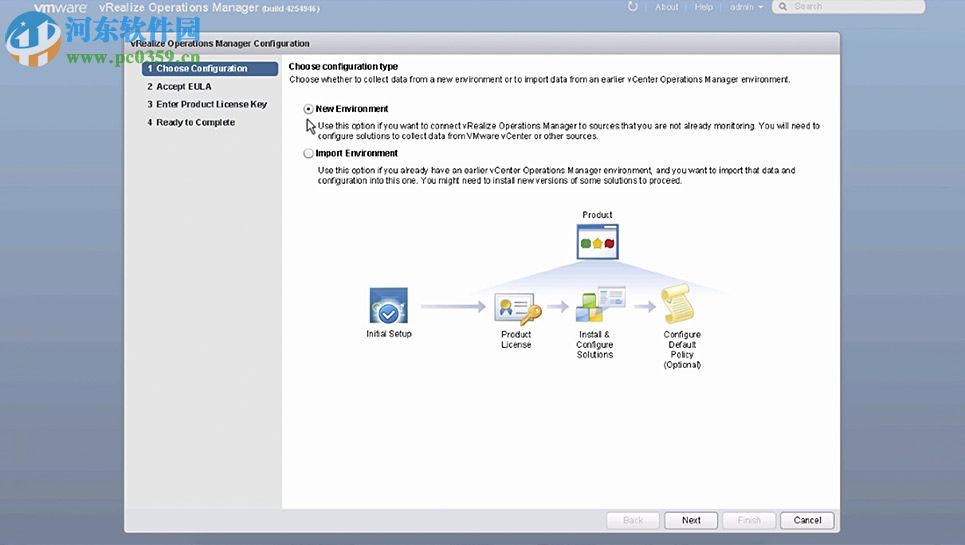Screen dimensions: 965x545
Task: Click the Product dashboard icon in diagram
Action: click(x=597, y=242)
